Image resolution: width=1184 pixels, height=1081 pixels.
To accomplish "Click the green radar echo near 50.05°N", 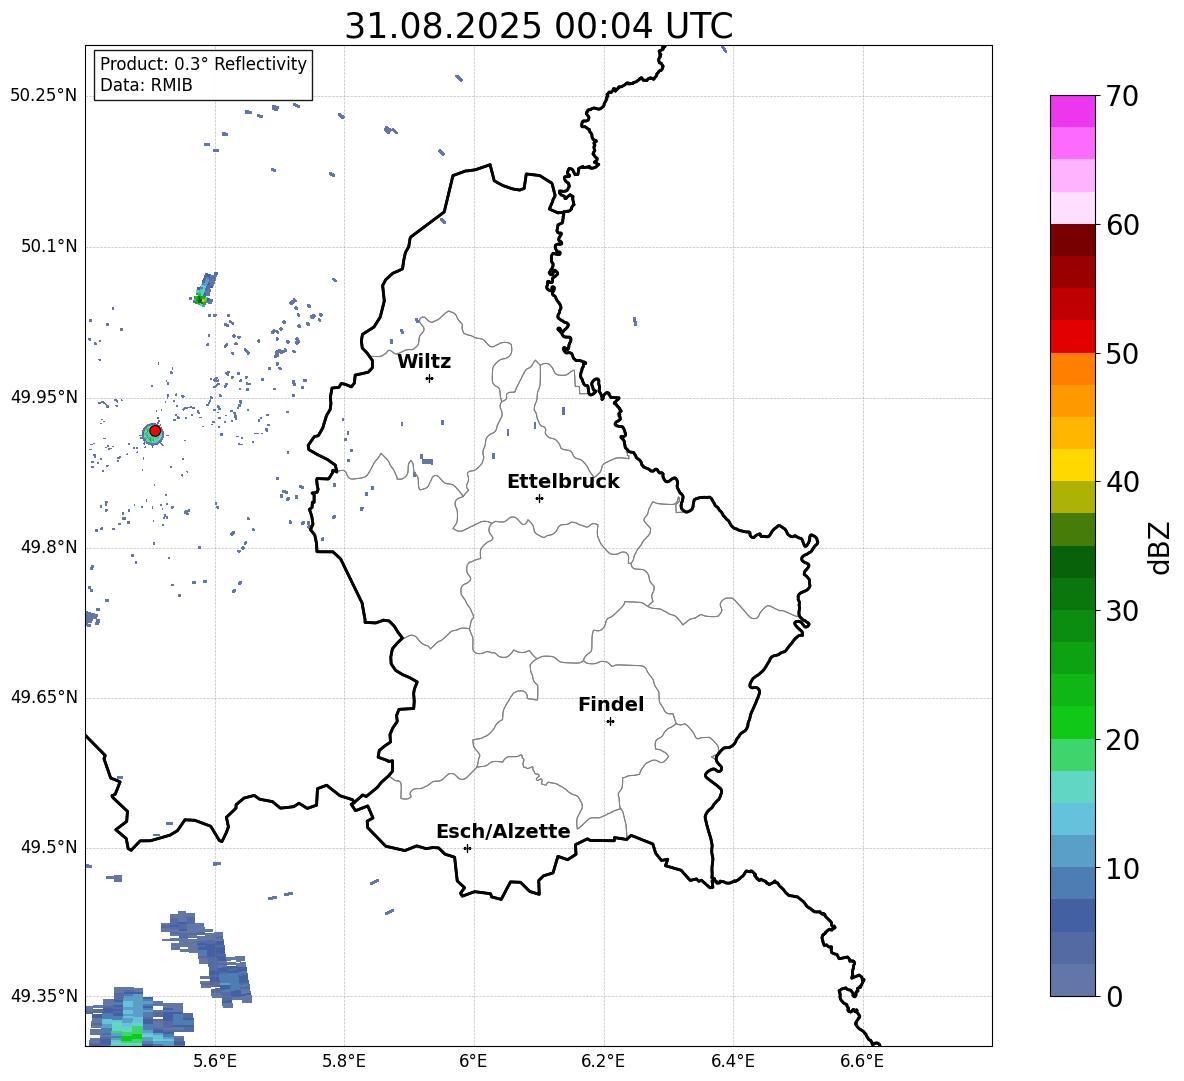I will (x=200, y=300).
